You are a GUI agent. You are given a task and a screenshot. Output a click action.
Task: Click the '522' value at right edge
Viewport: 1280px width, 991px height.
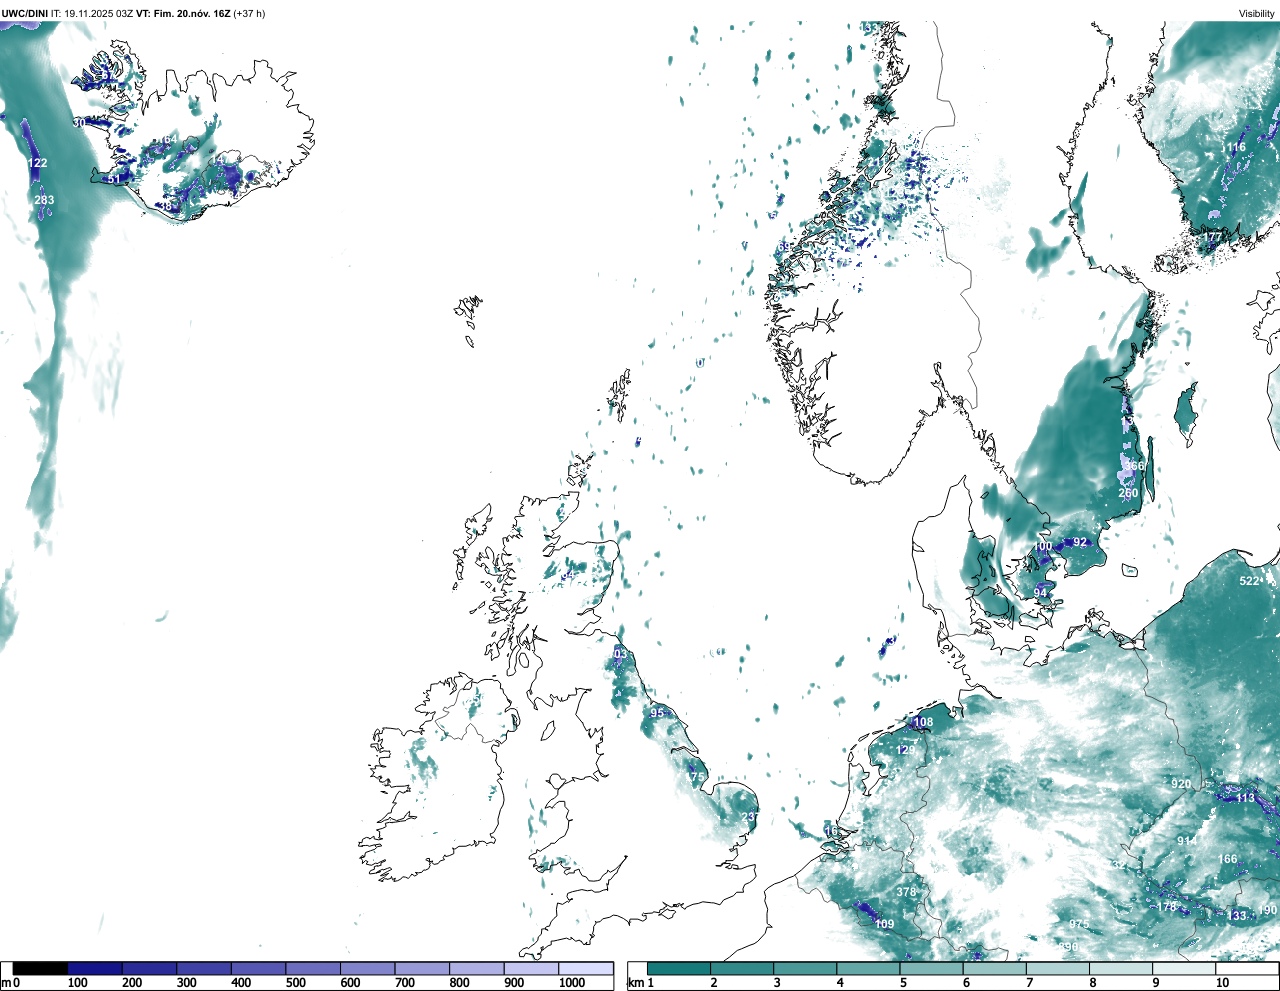tap(1250, 581)
